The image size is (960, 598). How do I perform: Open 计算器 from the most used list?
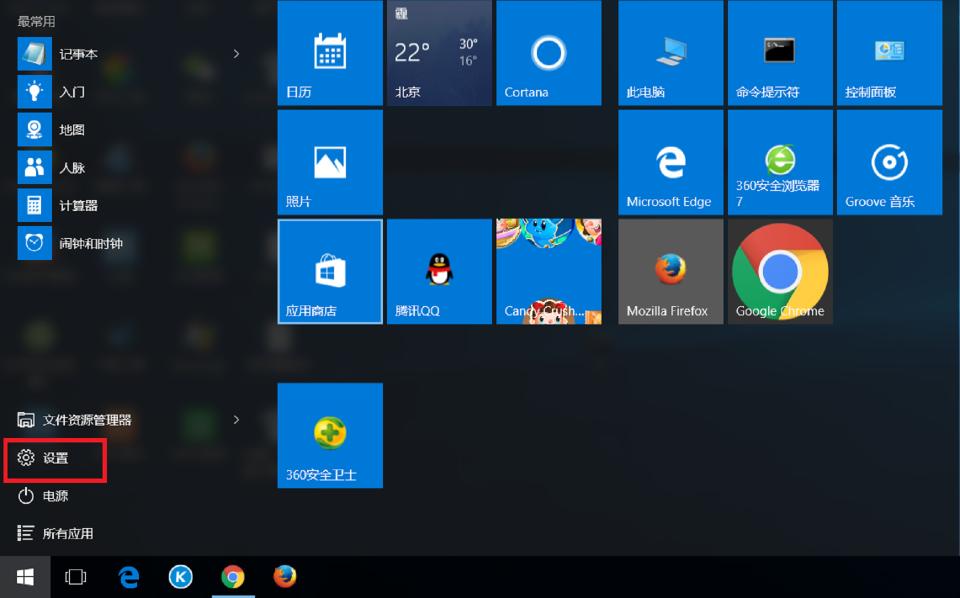[x=77, y=206]
